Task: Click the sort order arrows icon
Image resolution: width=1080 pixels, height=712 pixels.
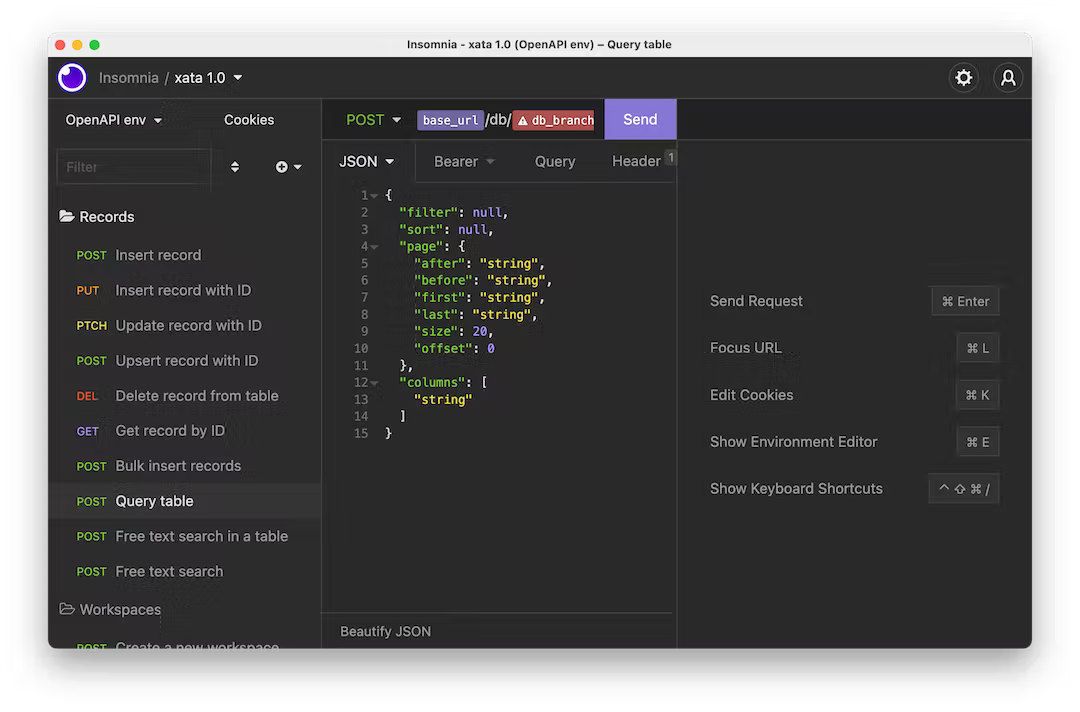Action: coord(235,167)
